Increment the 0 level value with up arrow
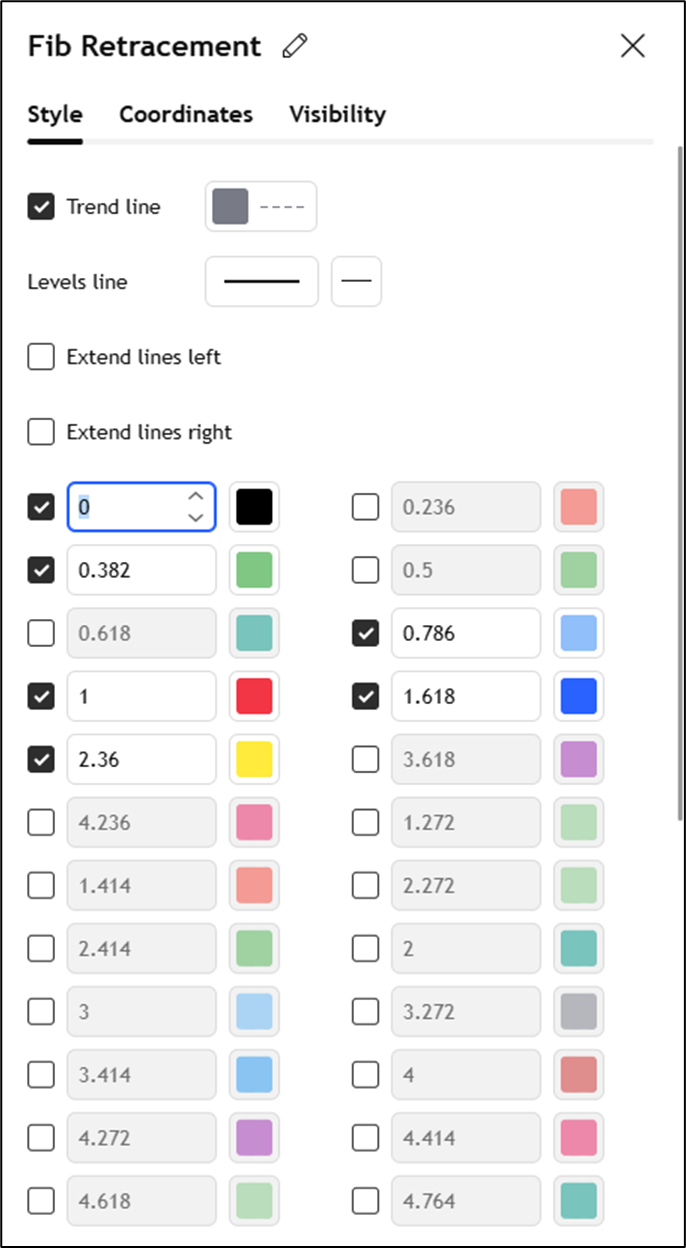 [196, 497]
